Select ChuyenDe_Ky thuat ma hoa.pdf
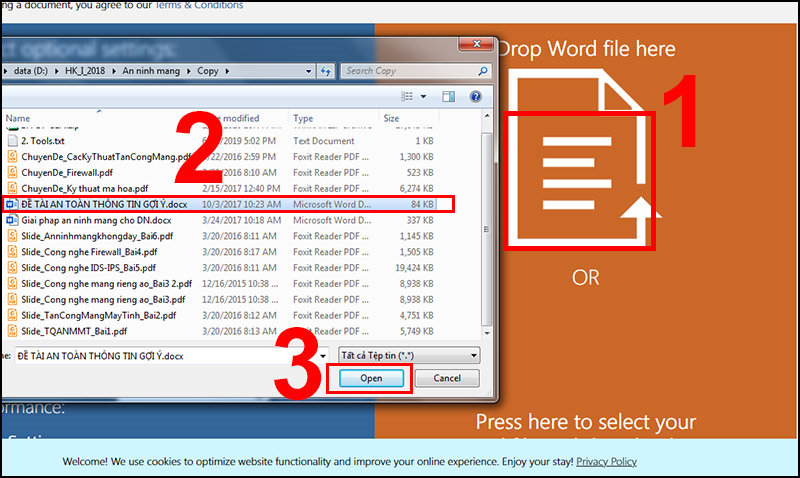 click(85, 188)
